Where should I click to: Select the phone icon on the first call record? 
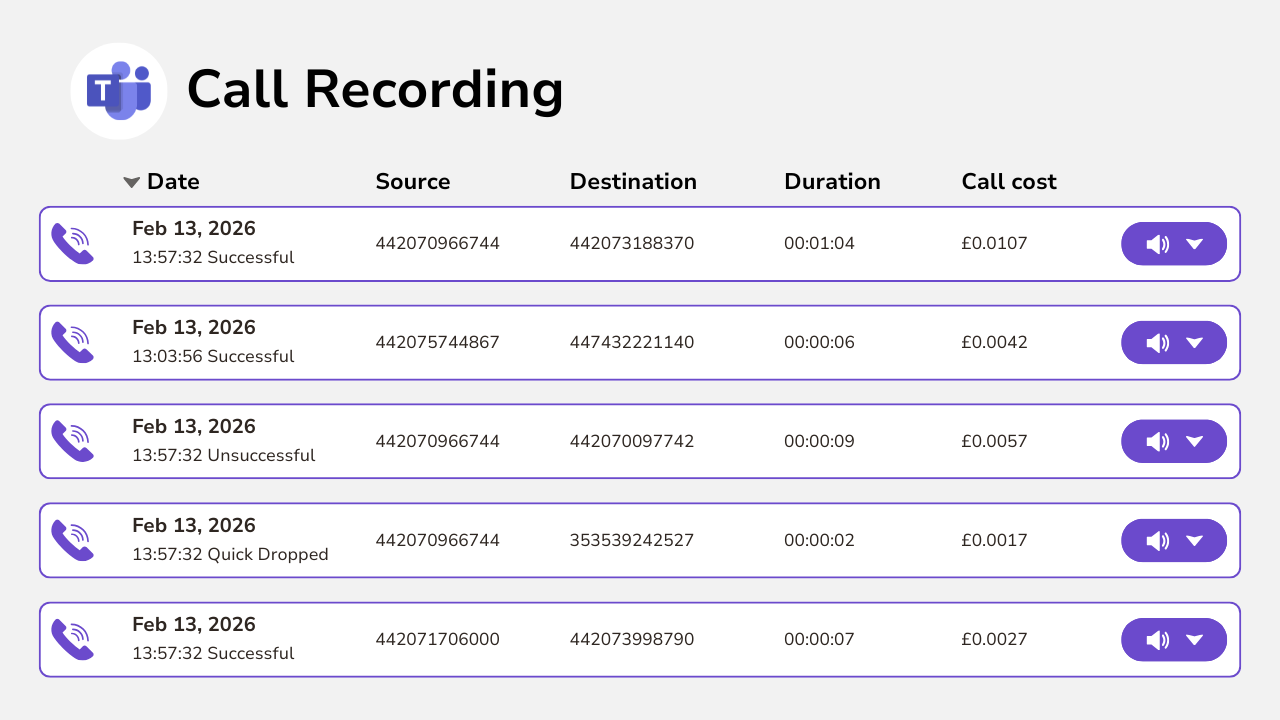72,243
